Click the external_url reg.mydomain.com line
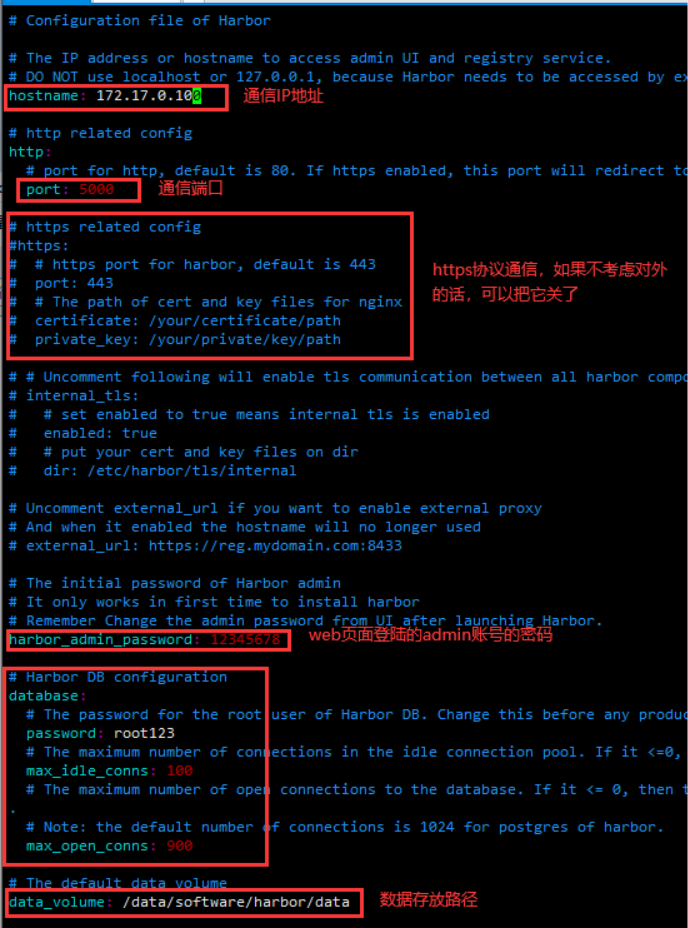 click(205, 546)
